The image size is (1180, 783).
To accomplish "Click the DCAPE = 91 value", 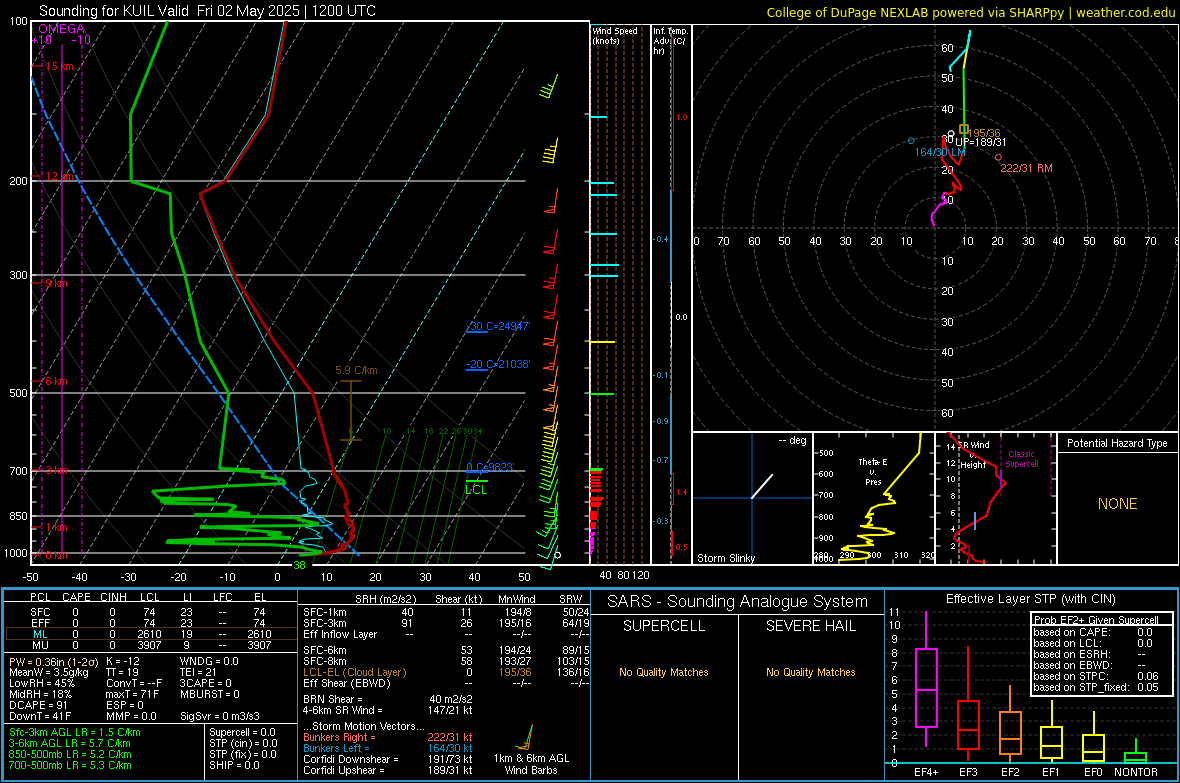I will (x=38, y=705).
